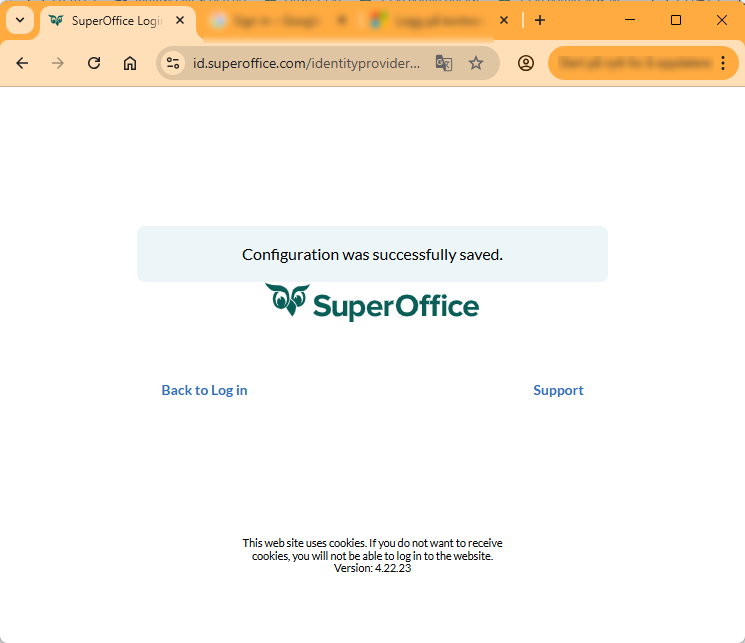Open a new tab with plus button
745x643 pixels.
pyautogui.click(x=540, y=20)
